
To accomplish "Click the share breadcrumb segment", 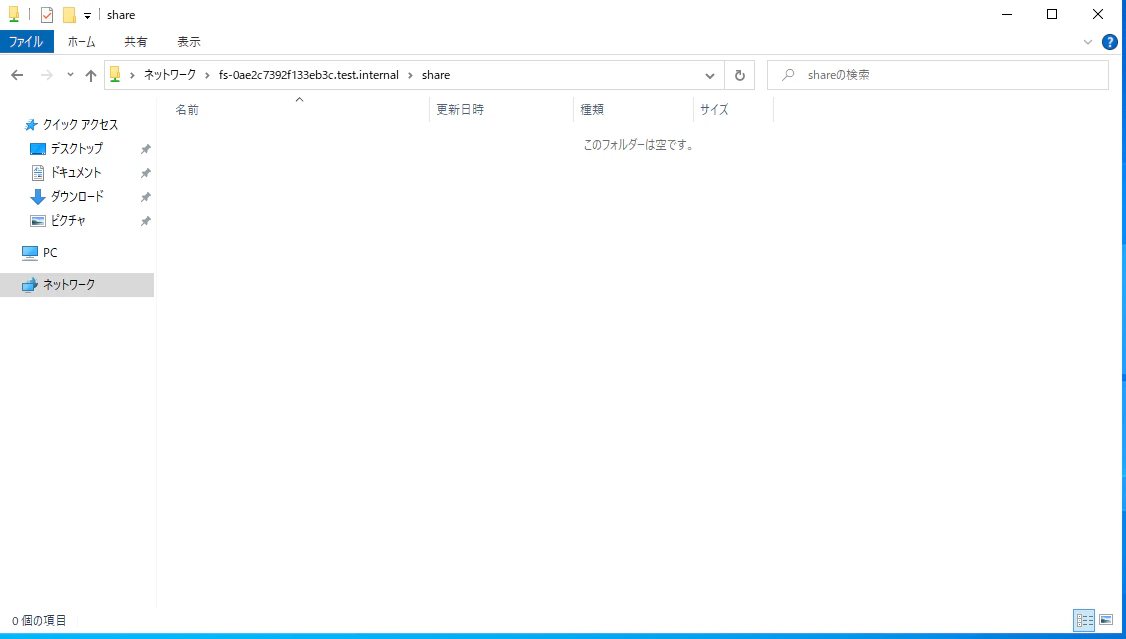I will 436,75.
